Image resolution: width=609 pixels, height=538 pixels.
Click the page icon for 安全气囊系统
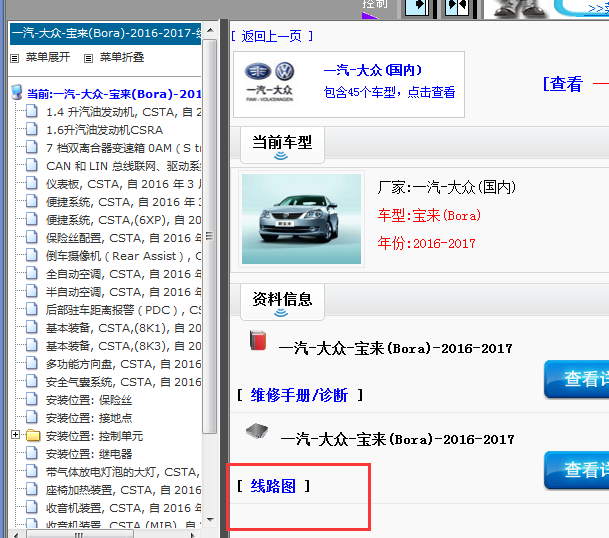click(32, 381)
